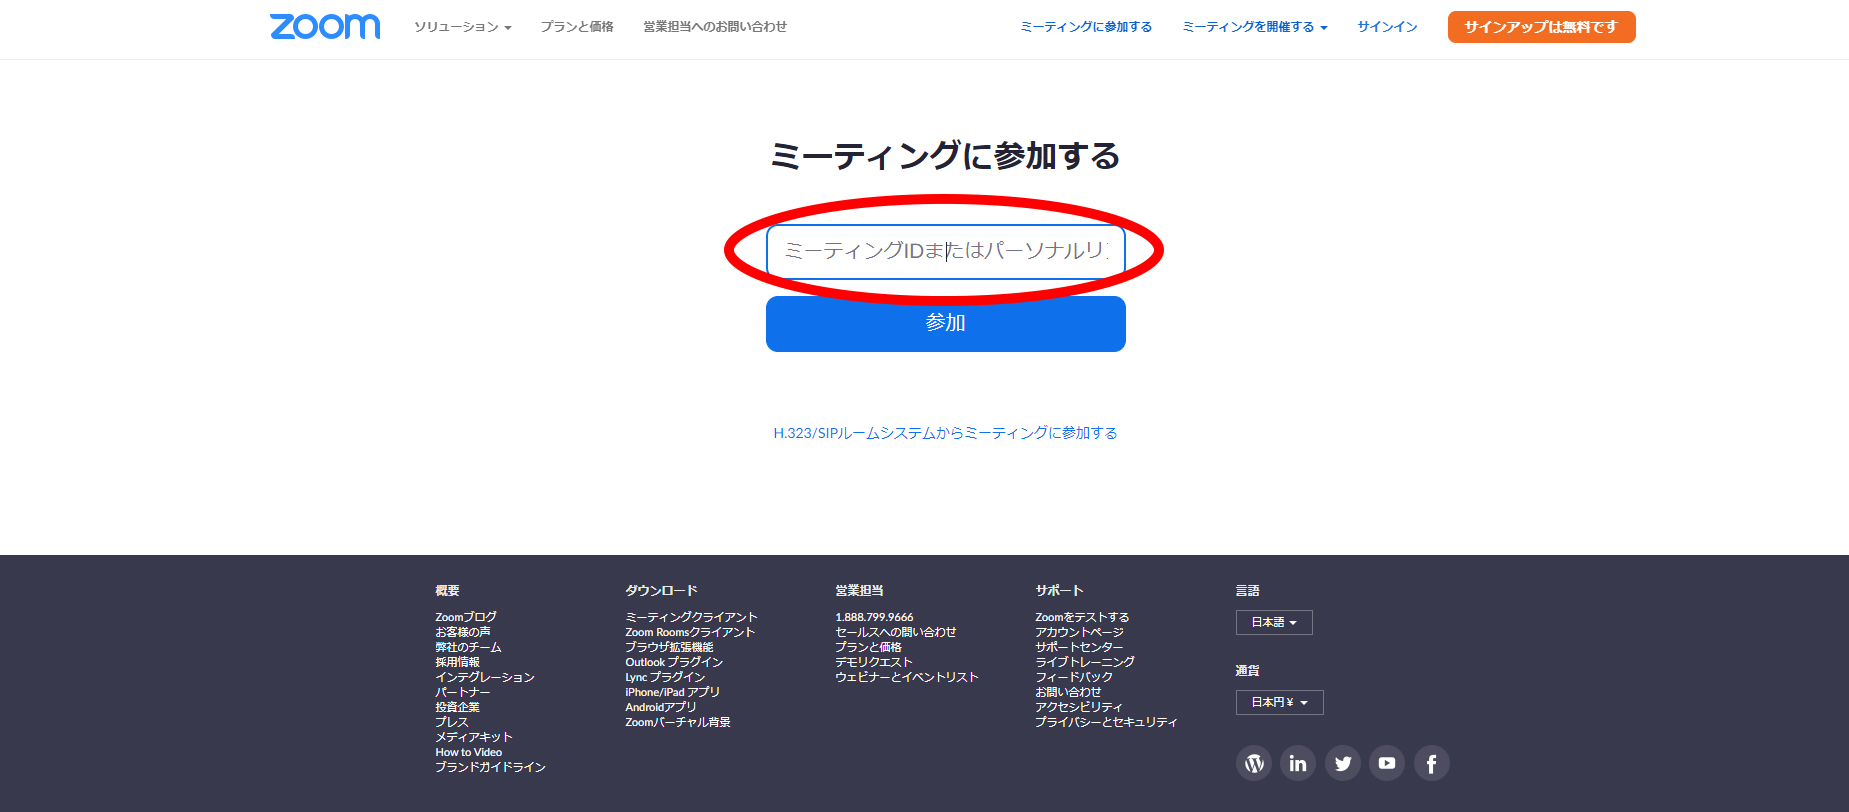Open the プライバシーとセキュリティ support link
The image size is (1849, 812).
pos(1106,722)
